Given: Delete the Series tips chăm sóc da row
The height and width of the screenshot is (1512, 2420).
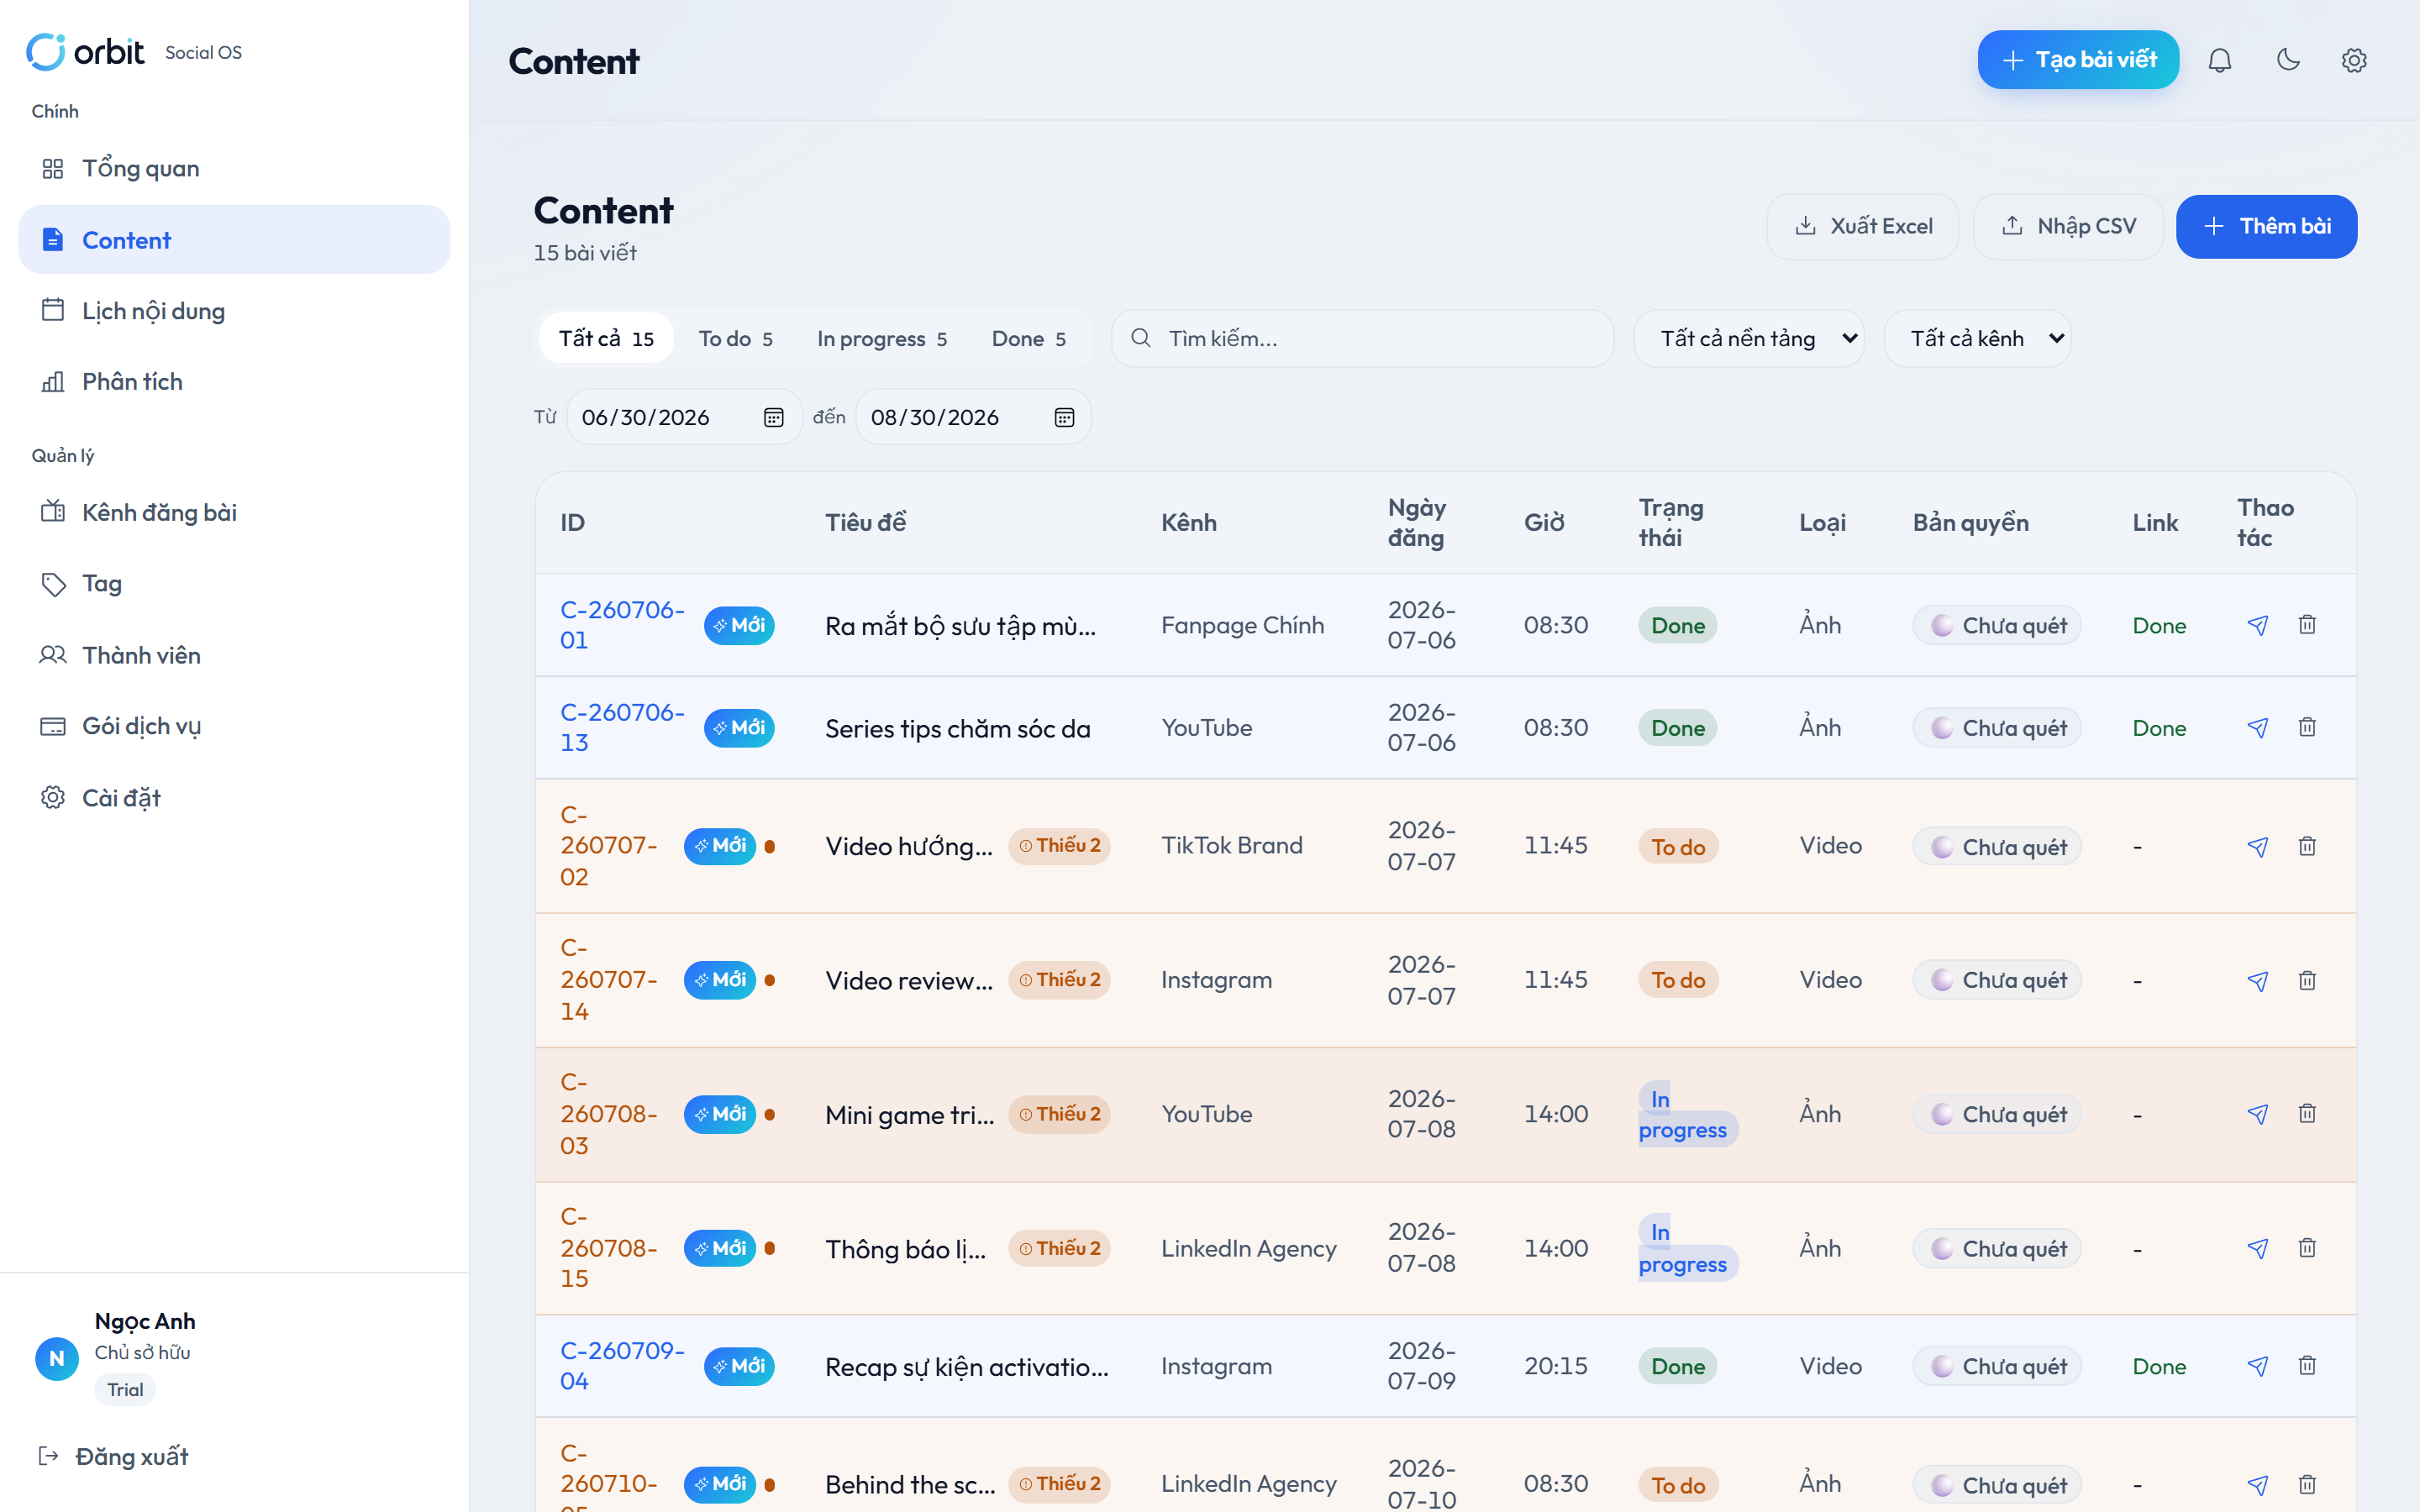Looking at the screenshot, I should [2307, 727].
